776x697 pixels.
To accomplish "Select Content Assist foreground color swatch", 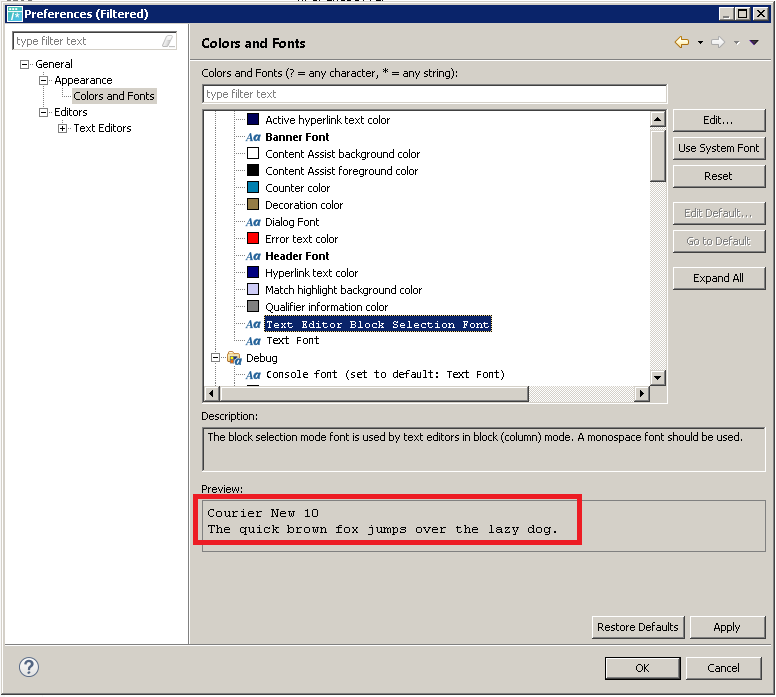I will (253, 170).
